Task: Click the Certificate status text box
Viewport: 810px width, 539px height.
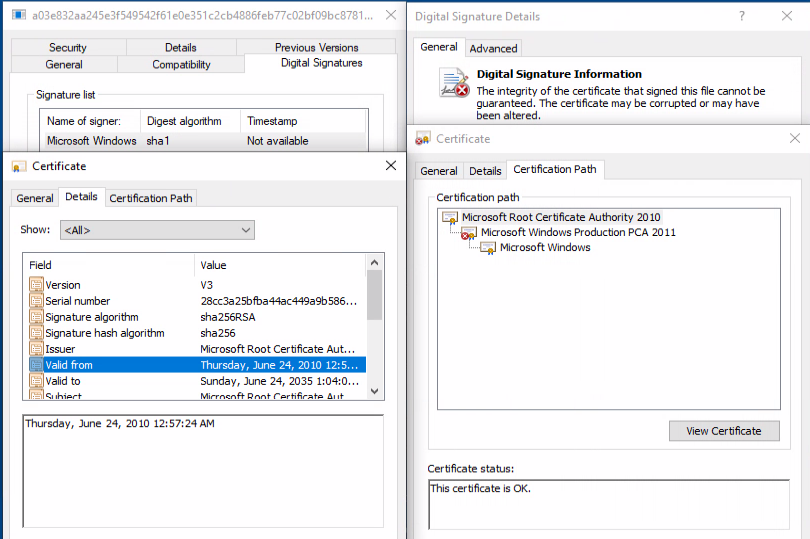Action: click(609, 504)
